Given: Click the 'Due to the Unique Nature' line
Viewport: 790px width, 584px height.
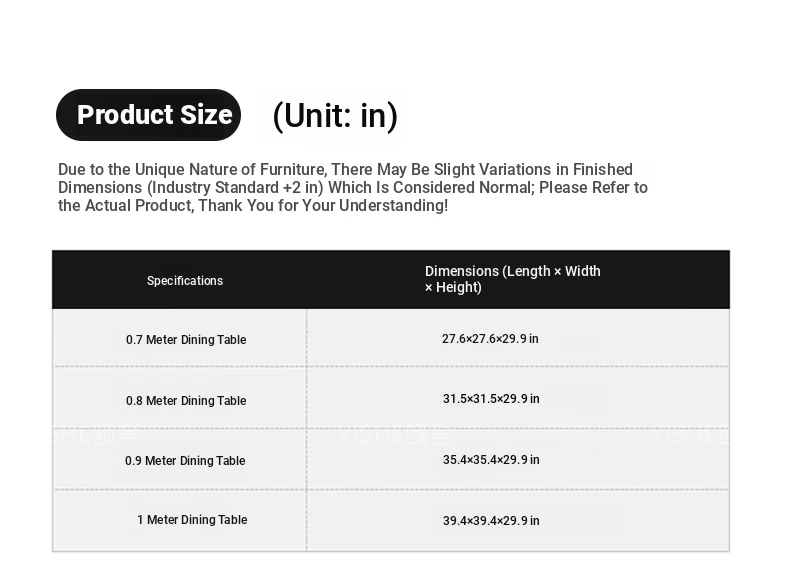Looking at the screenshot, I should tap(345, 169).
